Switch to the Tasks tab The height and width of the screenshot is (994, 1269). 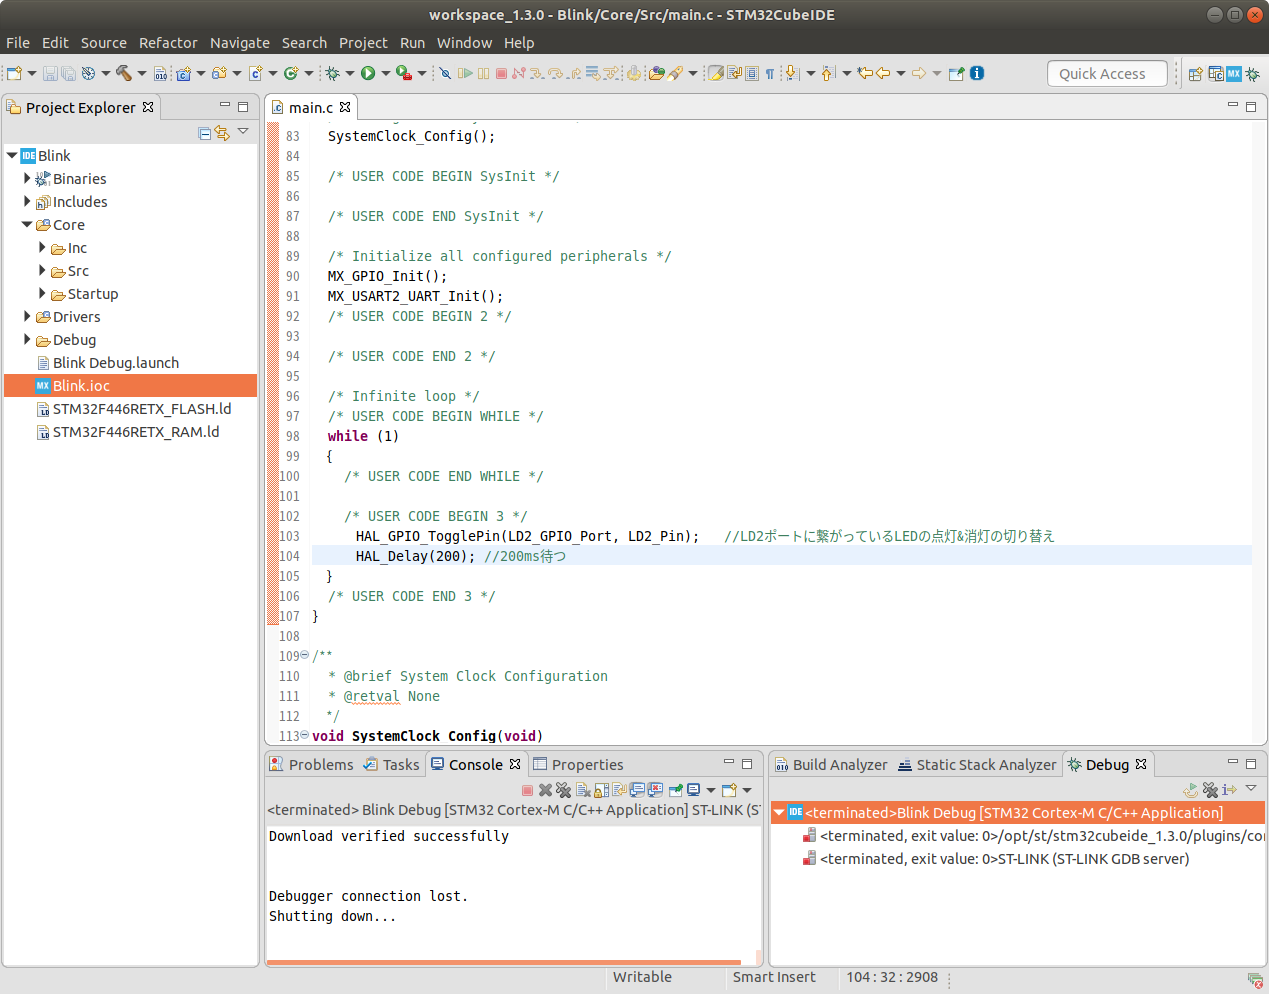tap(391, 764)
